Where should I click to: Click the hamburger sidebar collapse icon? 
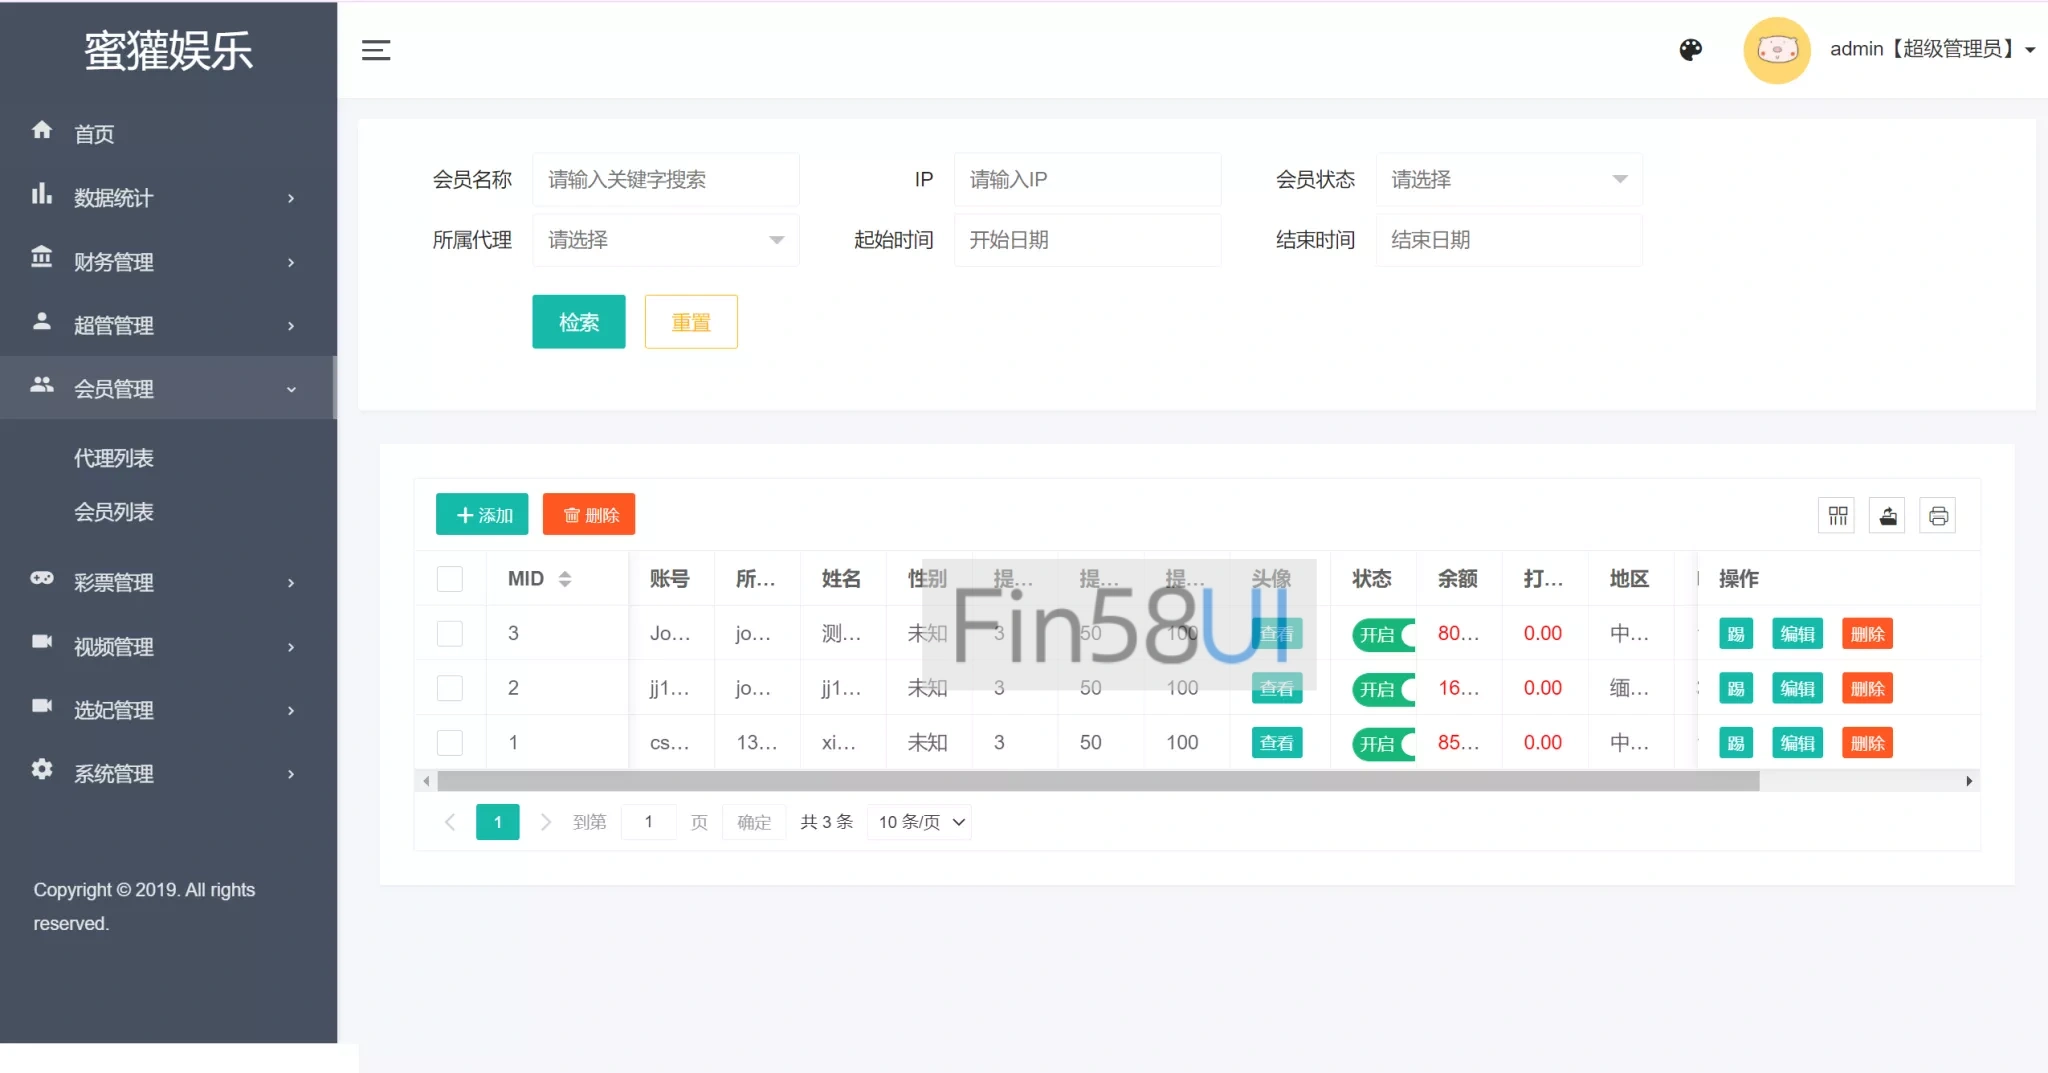point(376,50)
